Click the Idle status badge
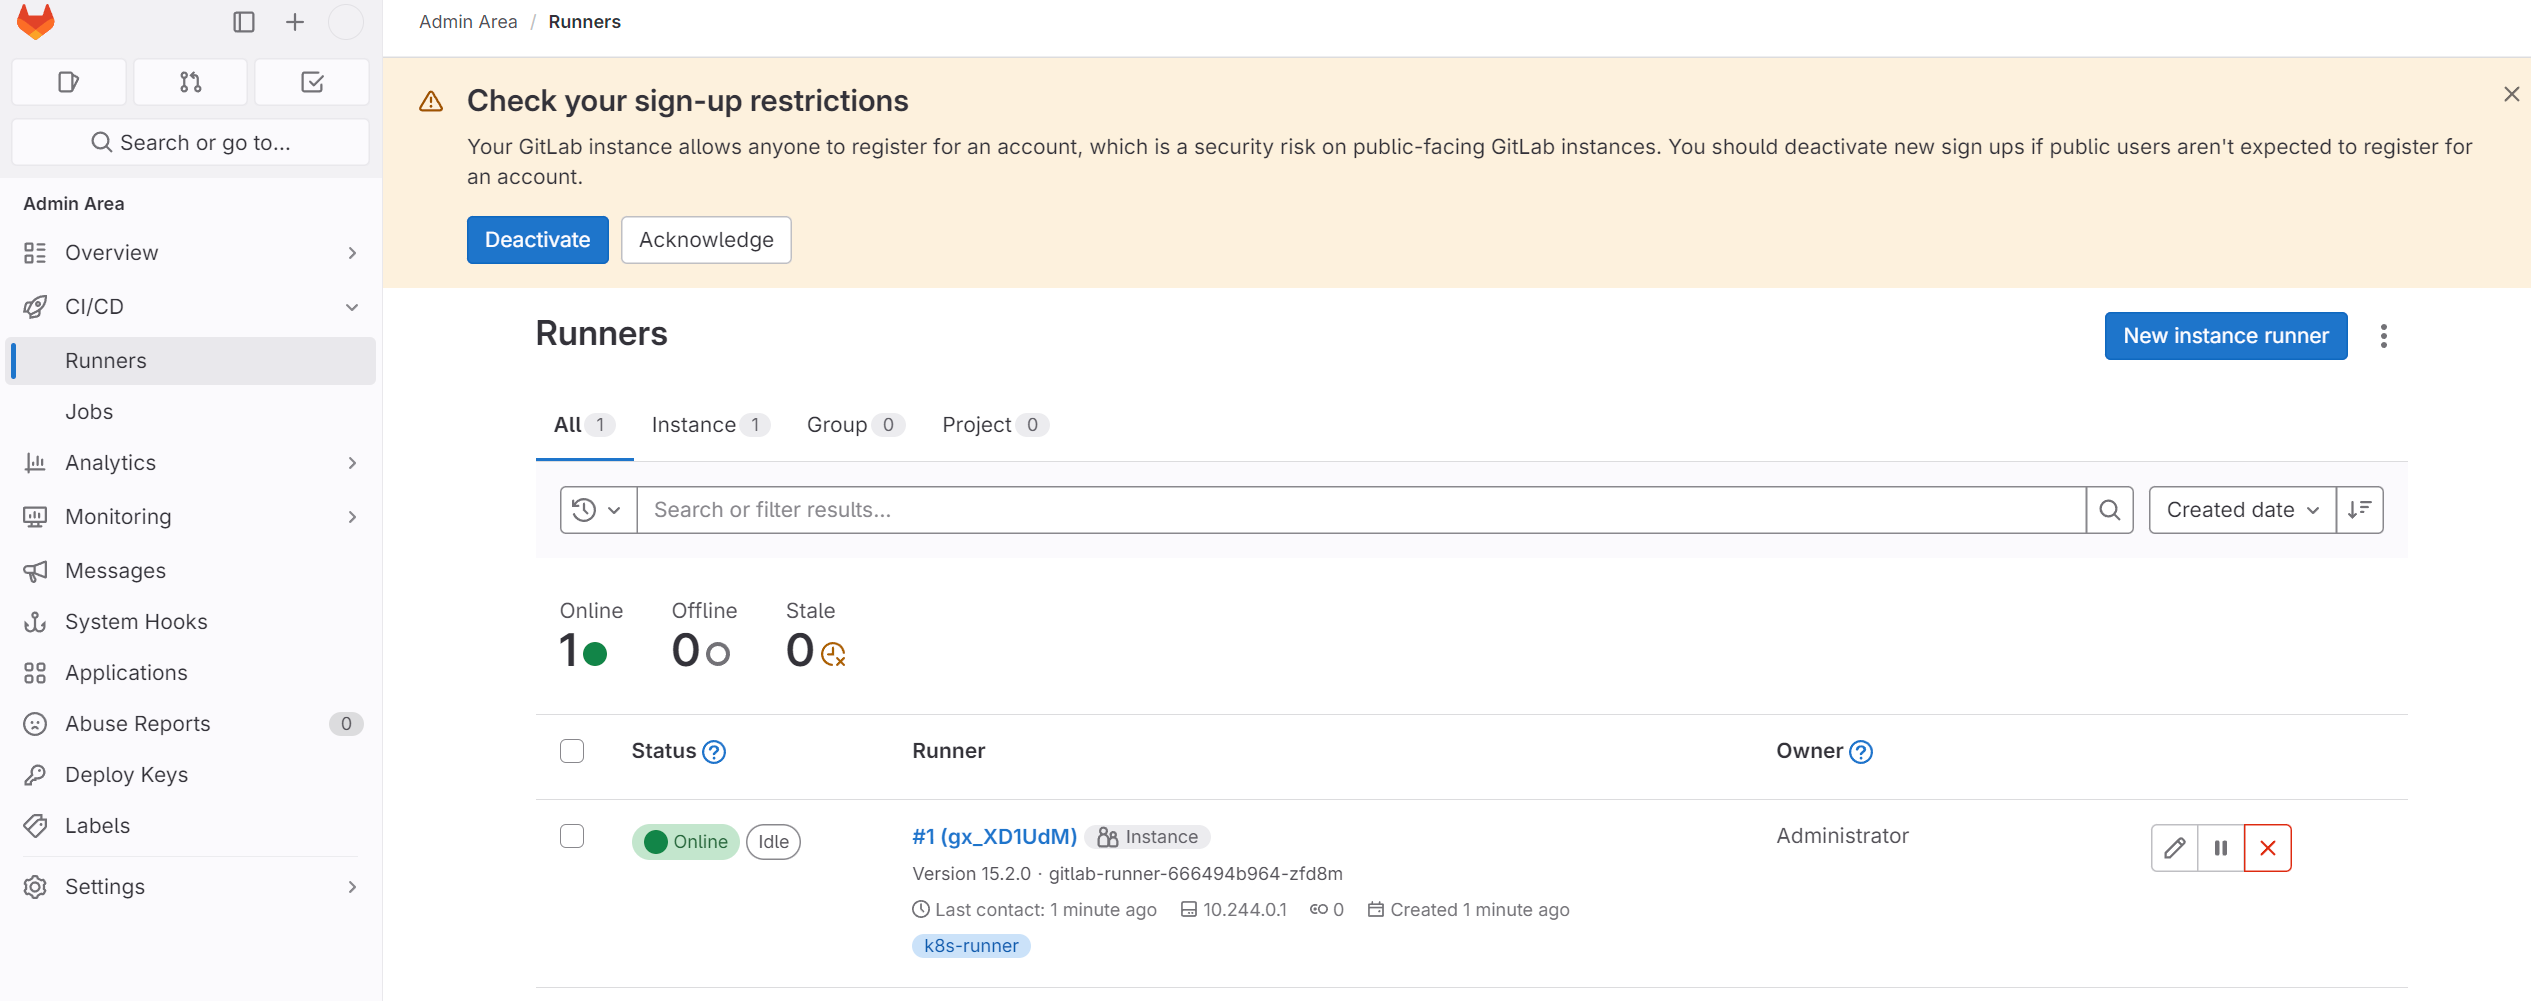 pos(773,842)
